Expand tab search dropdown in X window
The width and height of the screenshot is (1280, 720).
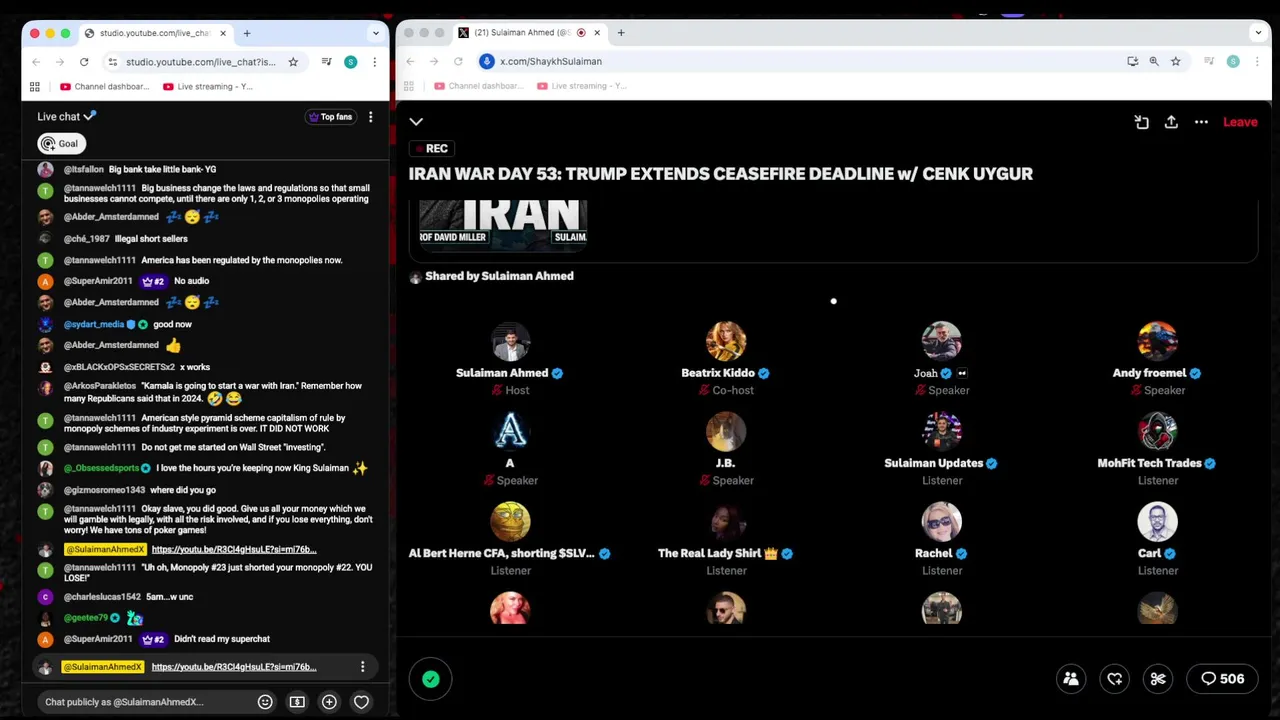(x=1258, y=33)
